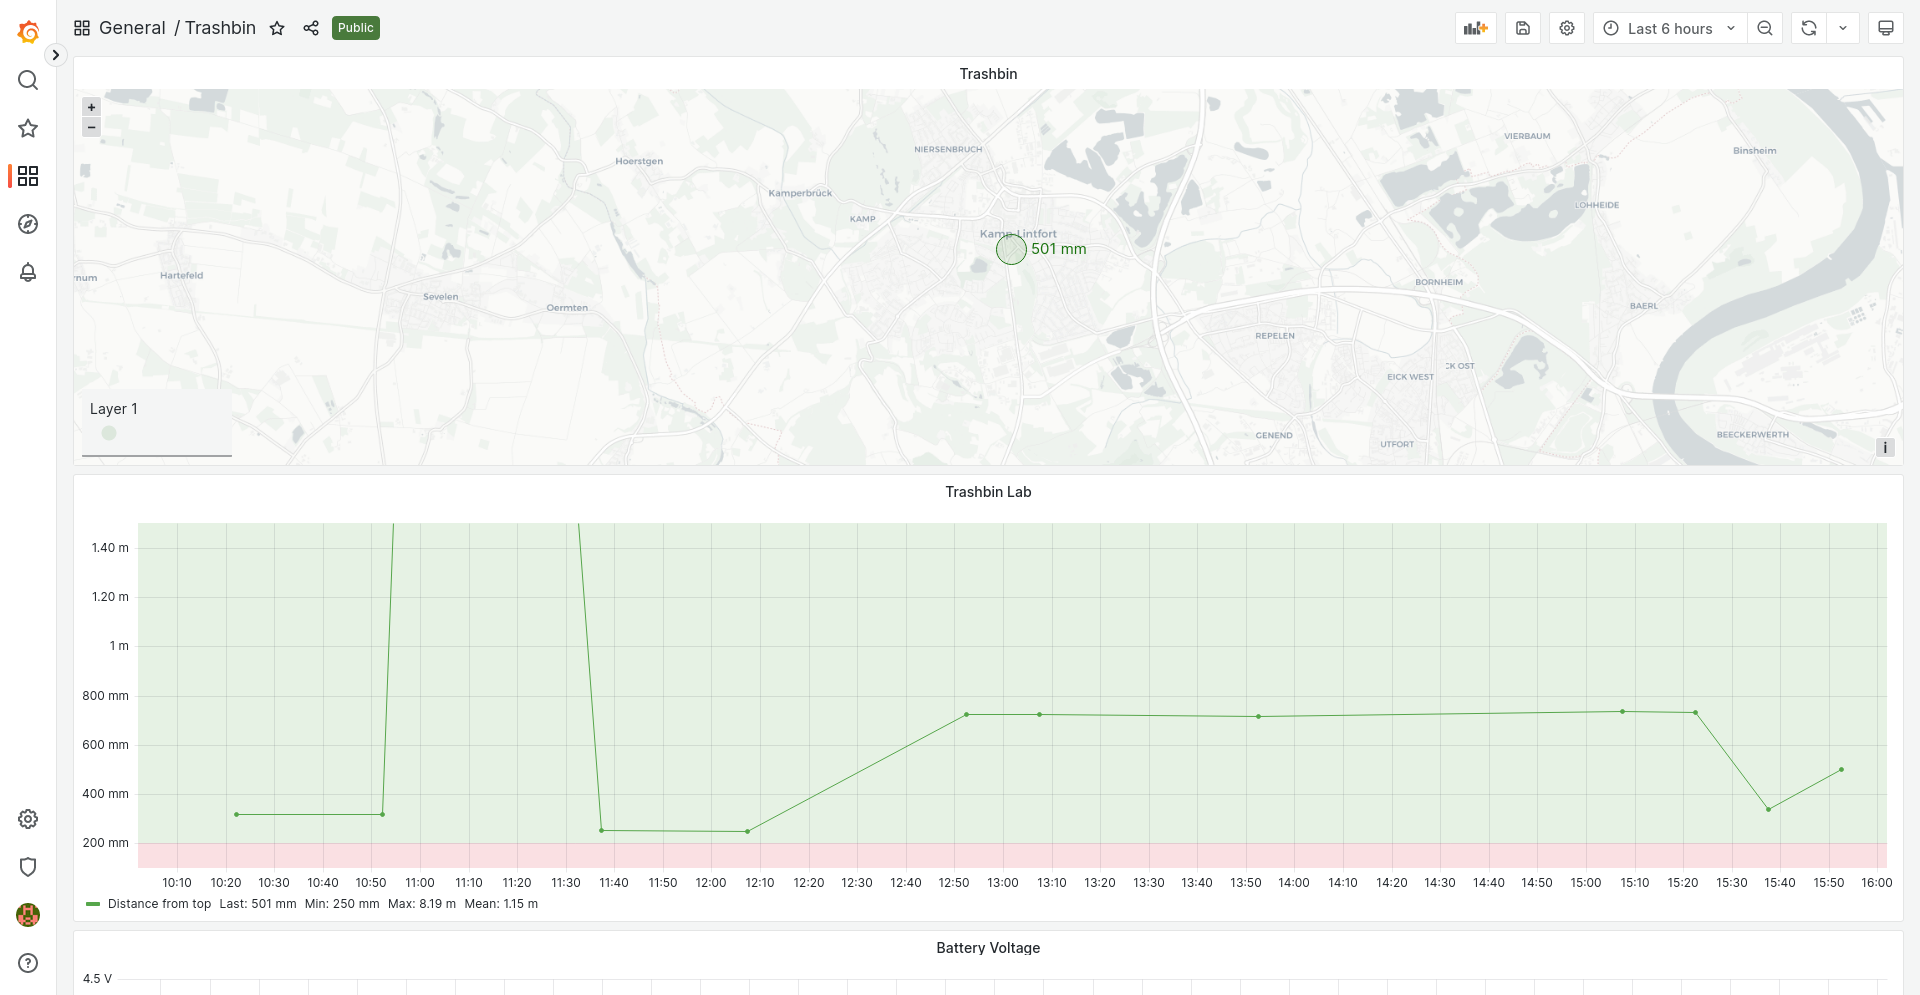The image size is (1920, 995).
Task: Open the search dashboards icon
Action: 28,80
